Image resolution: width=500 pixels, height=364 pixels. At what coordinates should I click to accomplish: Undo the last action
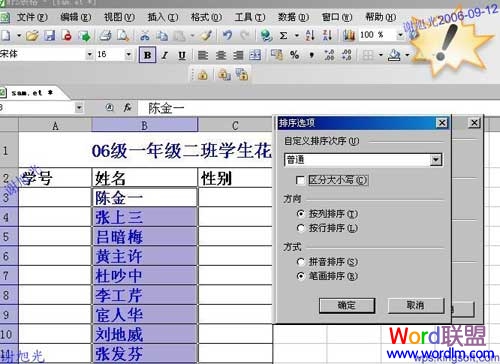tap(227, 35)
